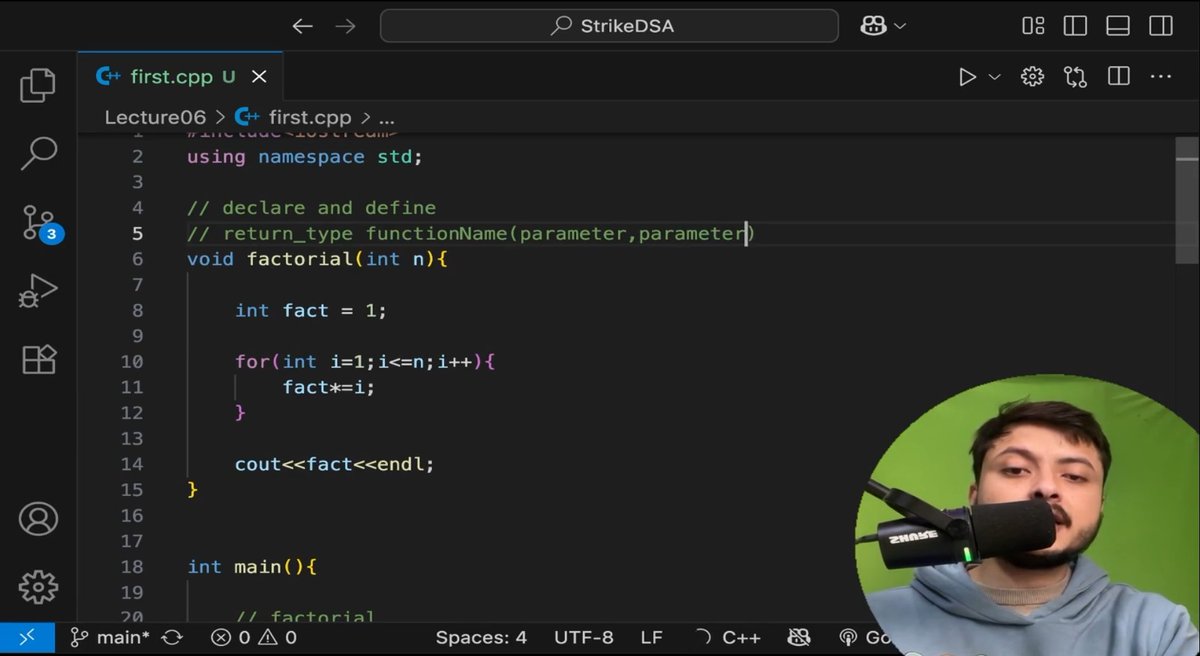Click line number 18 in the gutter
1200x656 pixels.
point(132,567)
